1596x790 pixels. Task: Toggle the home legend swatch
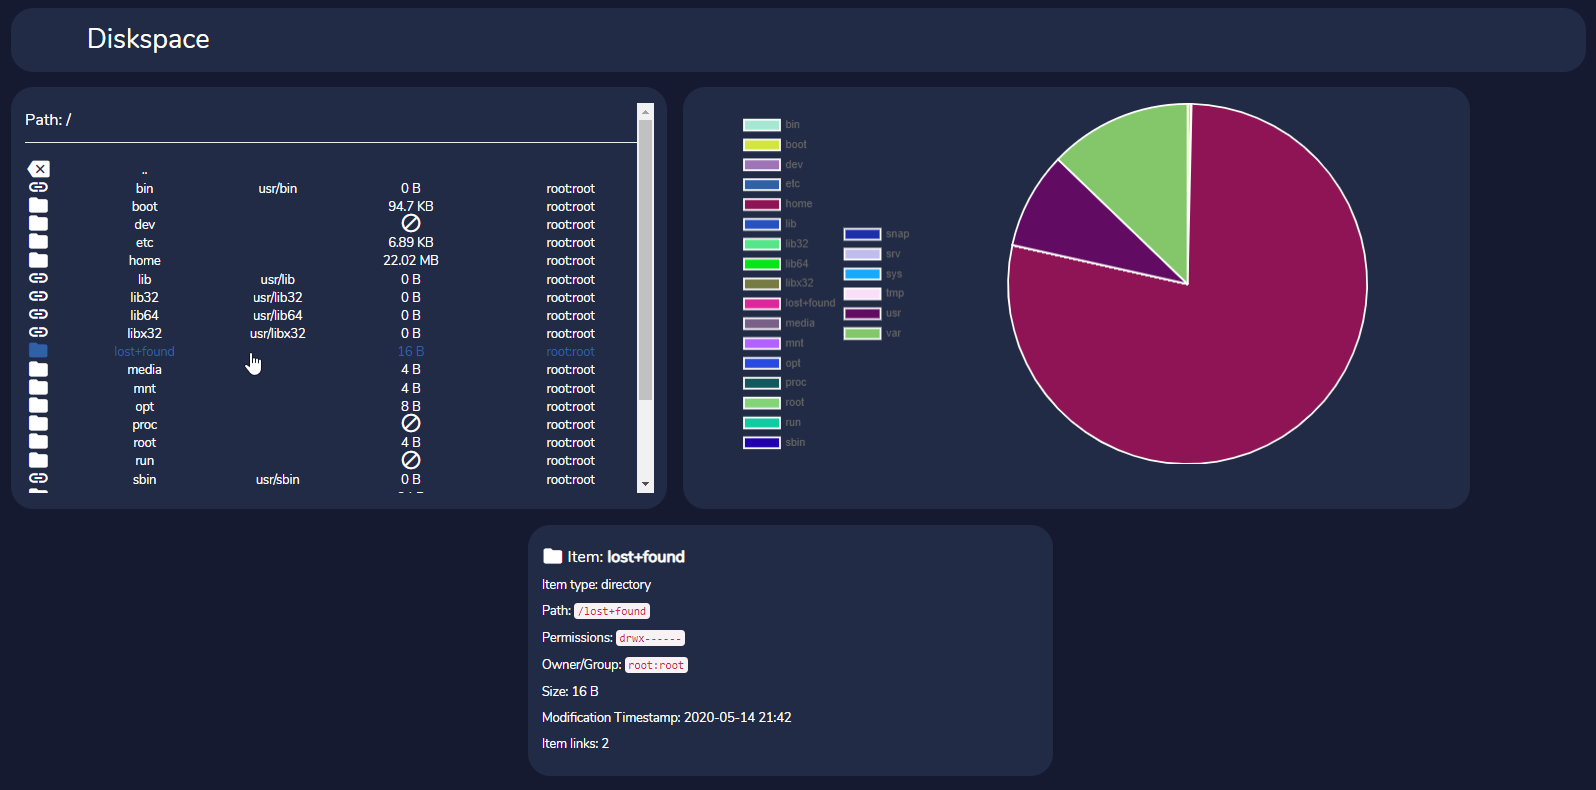tap(762, 204)
